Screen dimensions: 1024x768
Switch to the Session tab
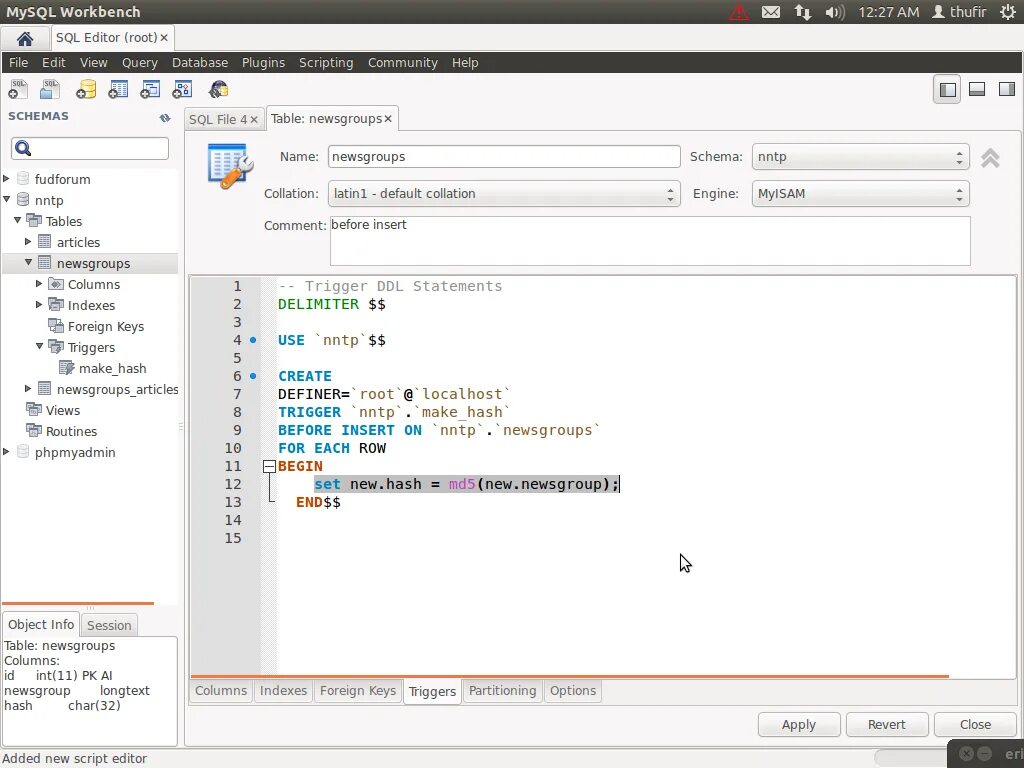[x=109, y=626]
